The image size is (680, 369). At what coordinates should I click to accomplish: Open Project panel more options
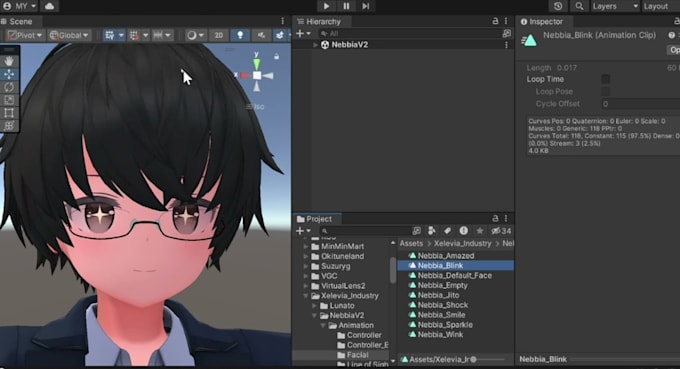506,219
